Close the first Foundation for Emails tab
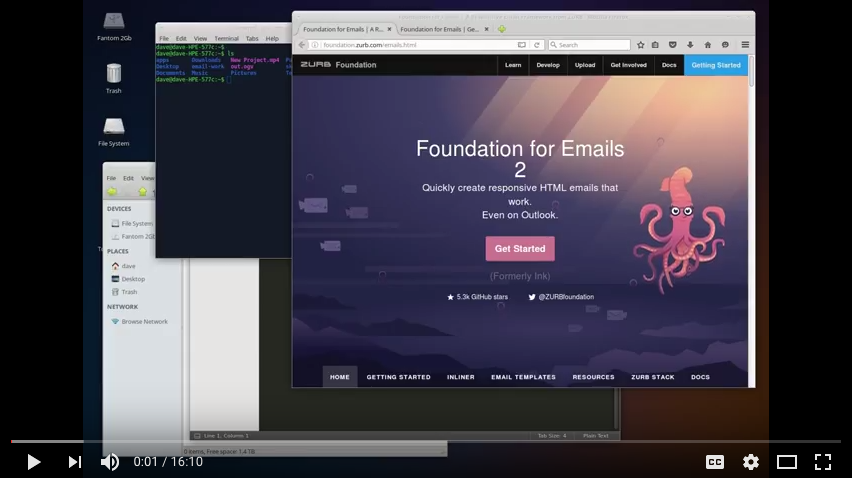 click(389, 29)
